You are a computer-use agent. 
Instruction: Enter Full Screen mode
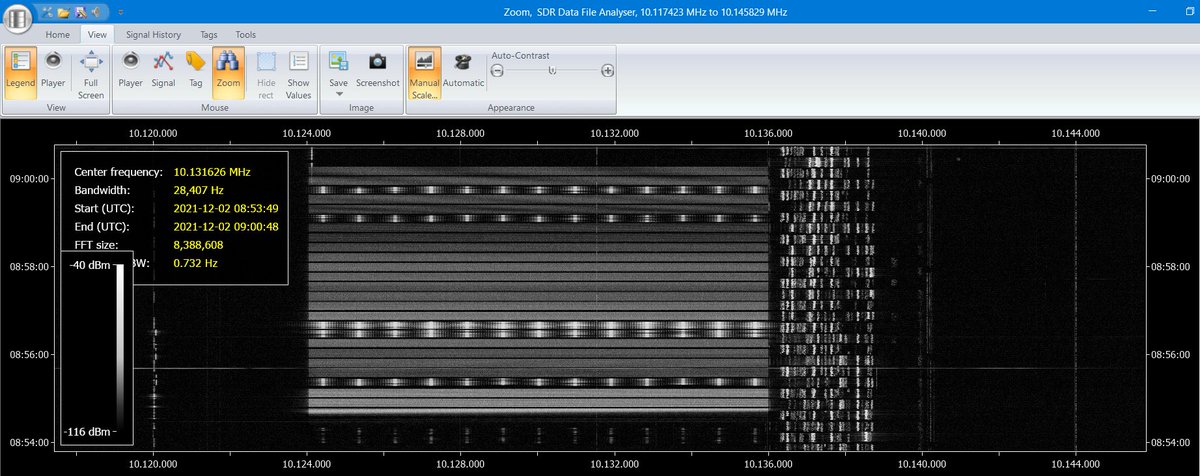click(91, 72)
